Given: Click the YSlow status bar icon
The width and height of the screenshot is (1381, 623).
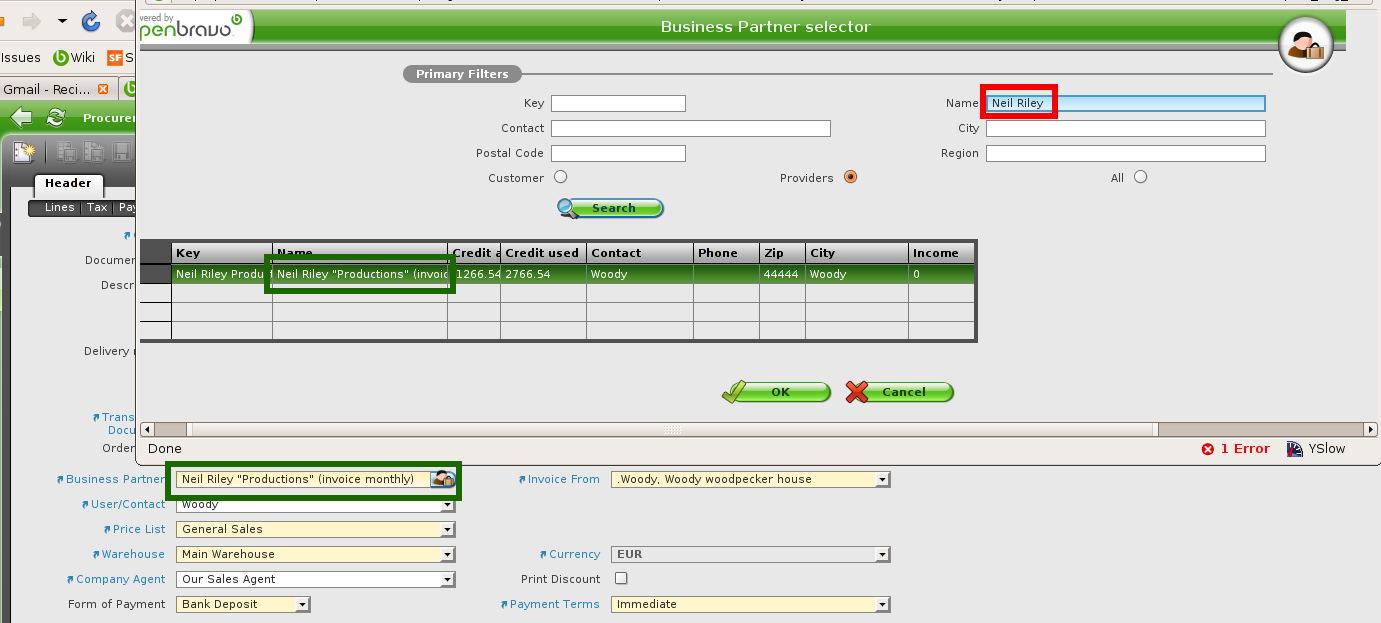Looking at the screenshot, I should (1295, 449).
